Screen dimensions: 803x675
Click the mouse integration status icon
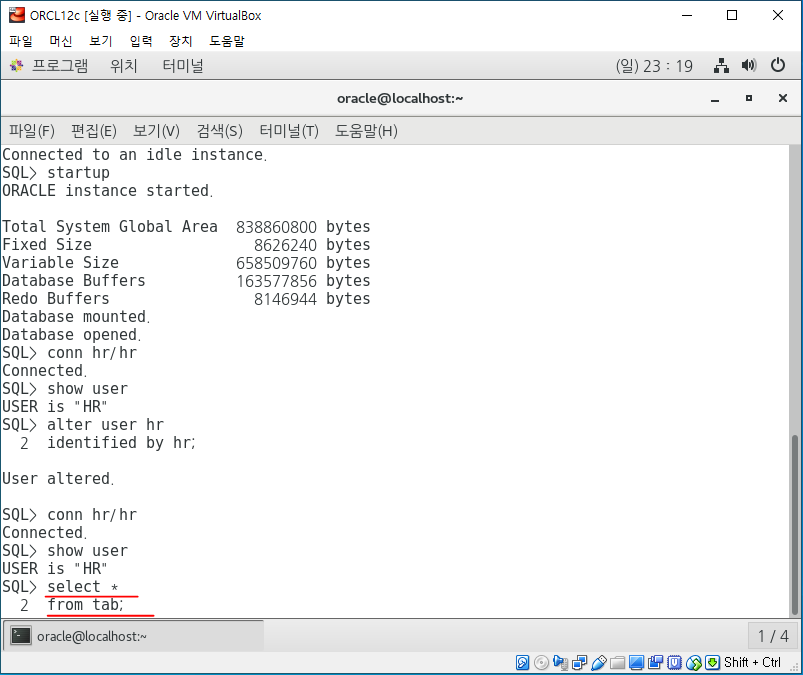[x=693, y=663]
